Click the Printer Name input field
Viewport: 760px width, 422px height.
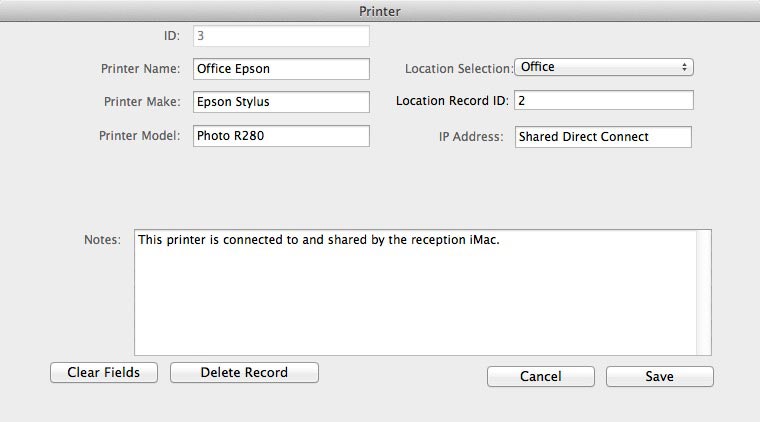(279, 69)
